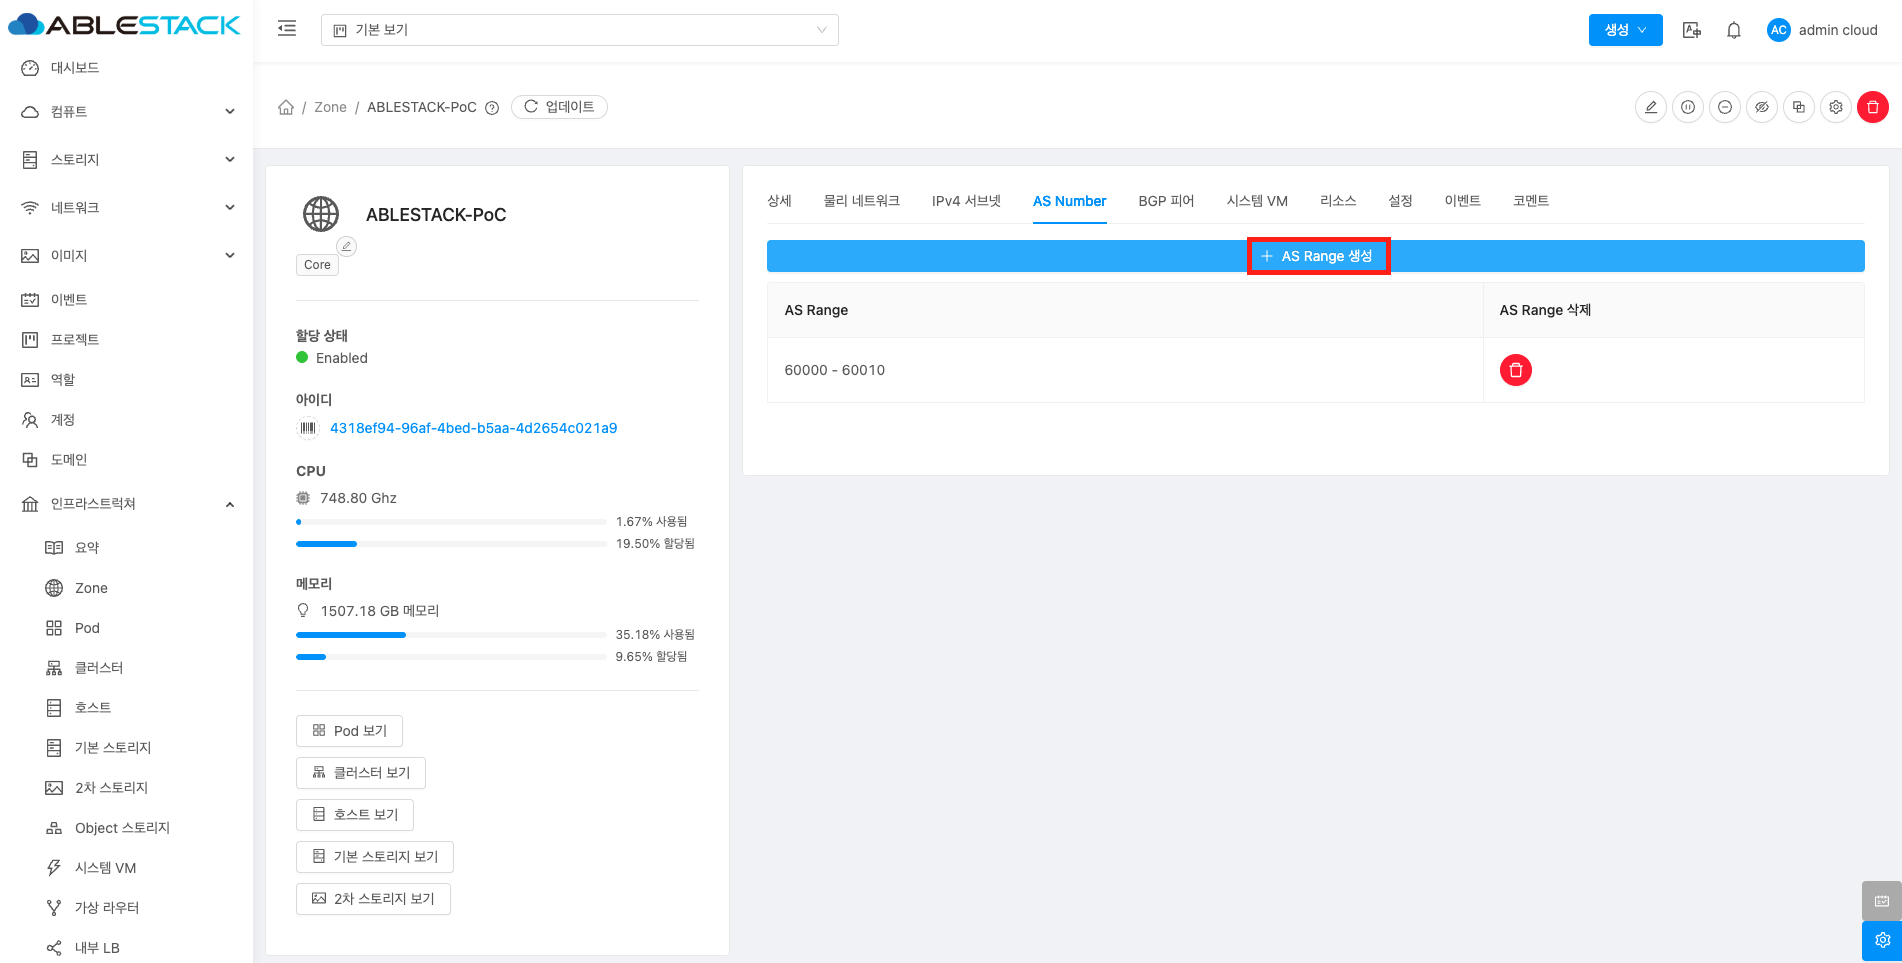Click the home icon in breadcrumb
The image size is (1902, 963).
[x=286, y=107]
